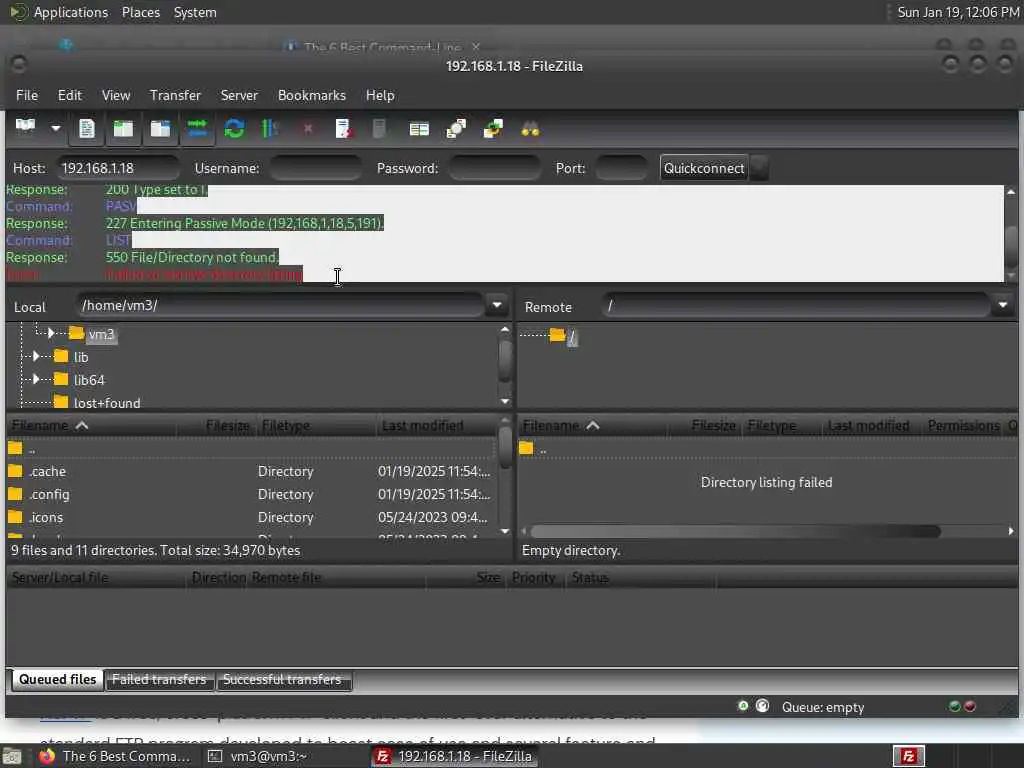Viewport: 1024px width, 768px height.
Task: Open the Applications system menu
Action: pyautogui.click(x=71, y=12)
